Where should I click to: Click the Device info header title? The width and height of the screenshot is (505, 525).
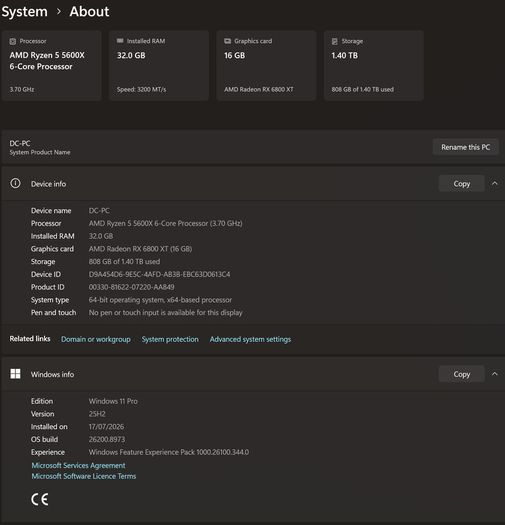click(49, 184)
